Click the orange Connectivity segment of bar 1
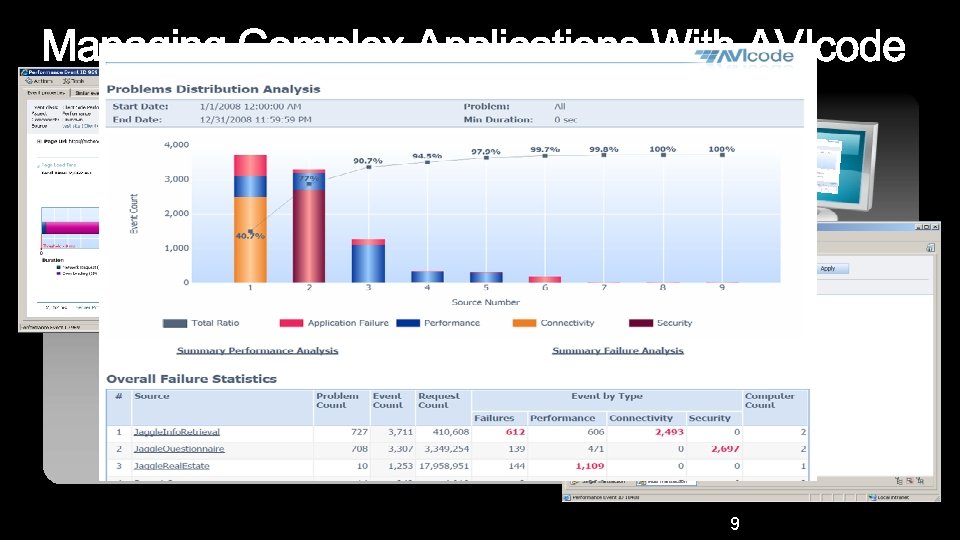This screenshot has height=540, width=960. coord(250,239)
